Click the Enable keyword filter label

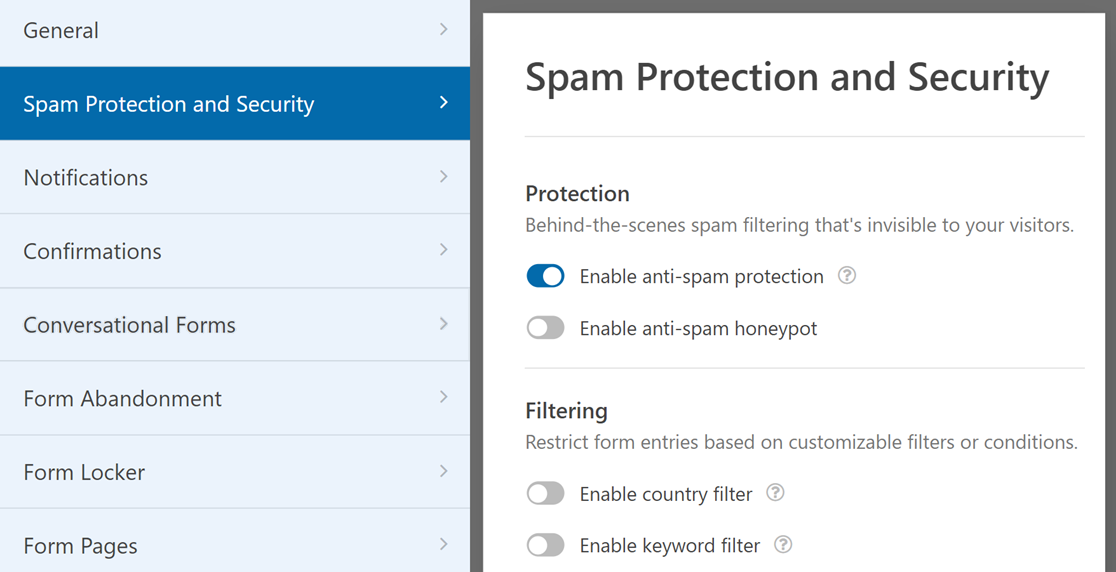[x=670, y=546]
